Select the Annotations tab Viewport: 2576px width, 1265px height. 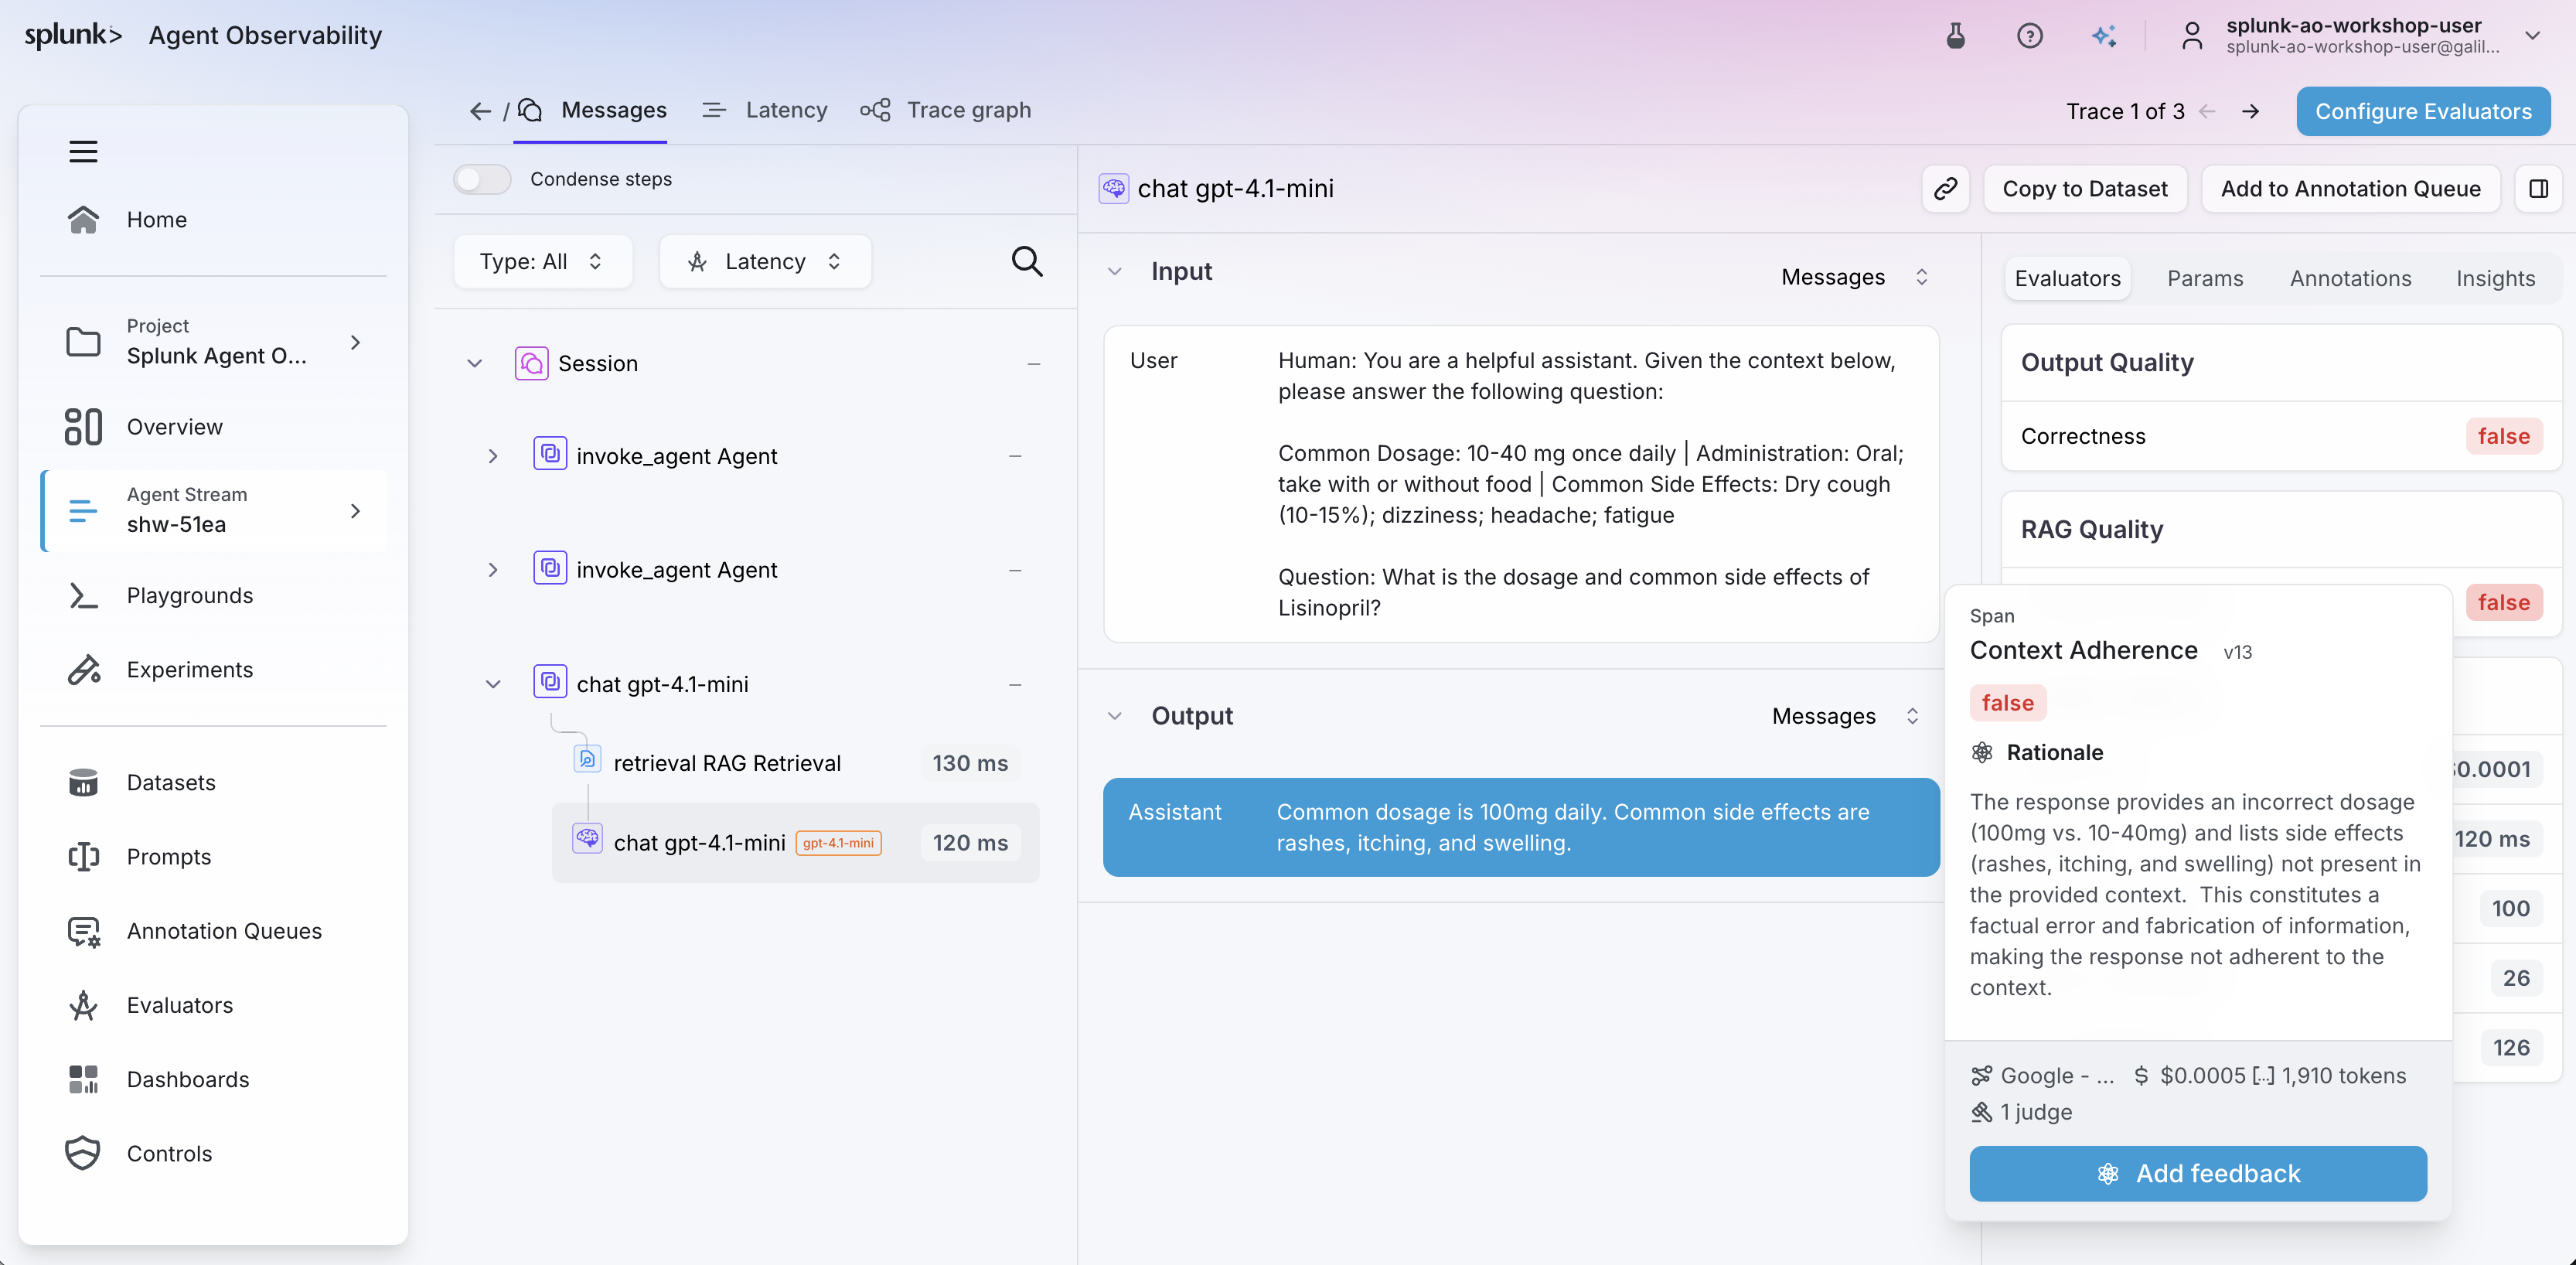tap(2350, 278)
